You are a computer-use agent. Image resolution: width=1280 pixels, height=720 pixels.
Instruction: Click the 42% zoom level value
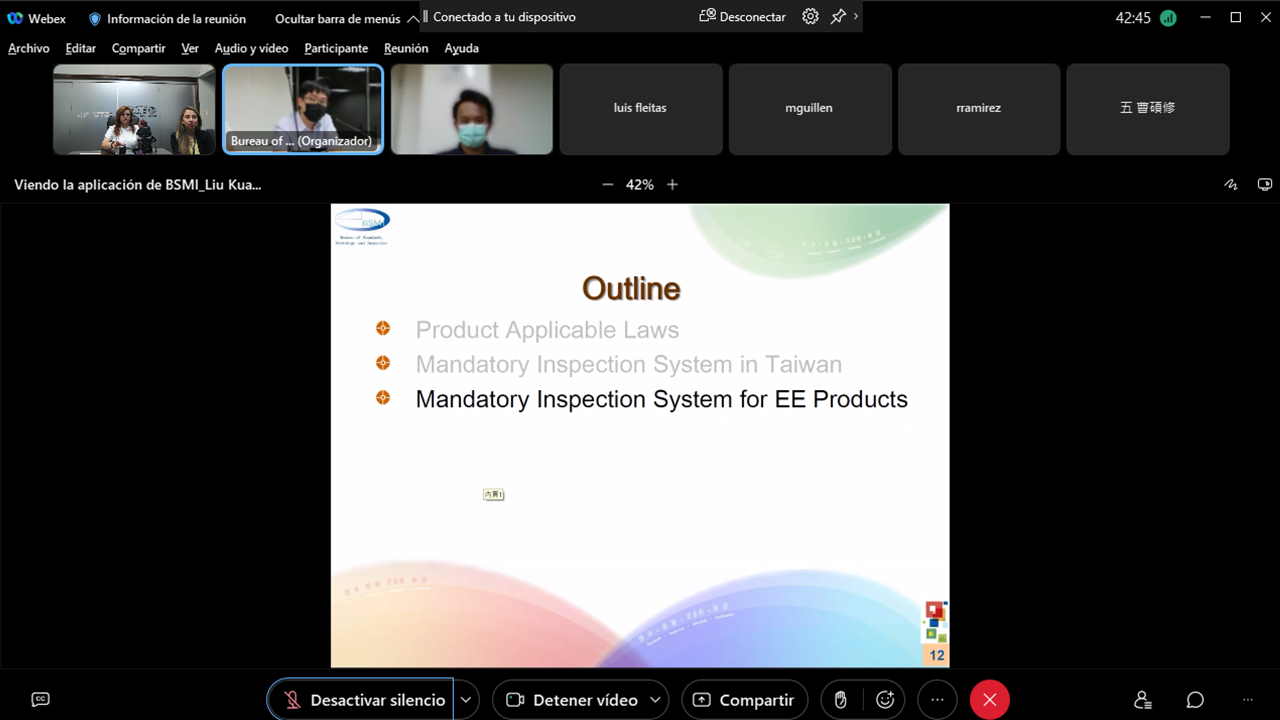click(640, 185)
